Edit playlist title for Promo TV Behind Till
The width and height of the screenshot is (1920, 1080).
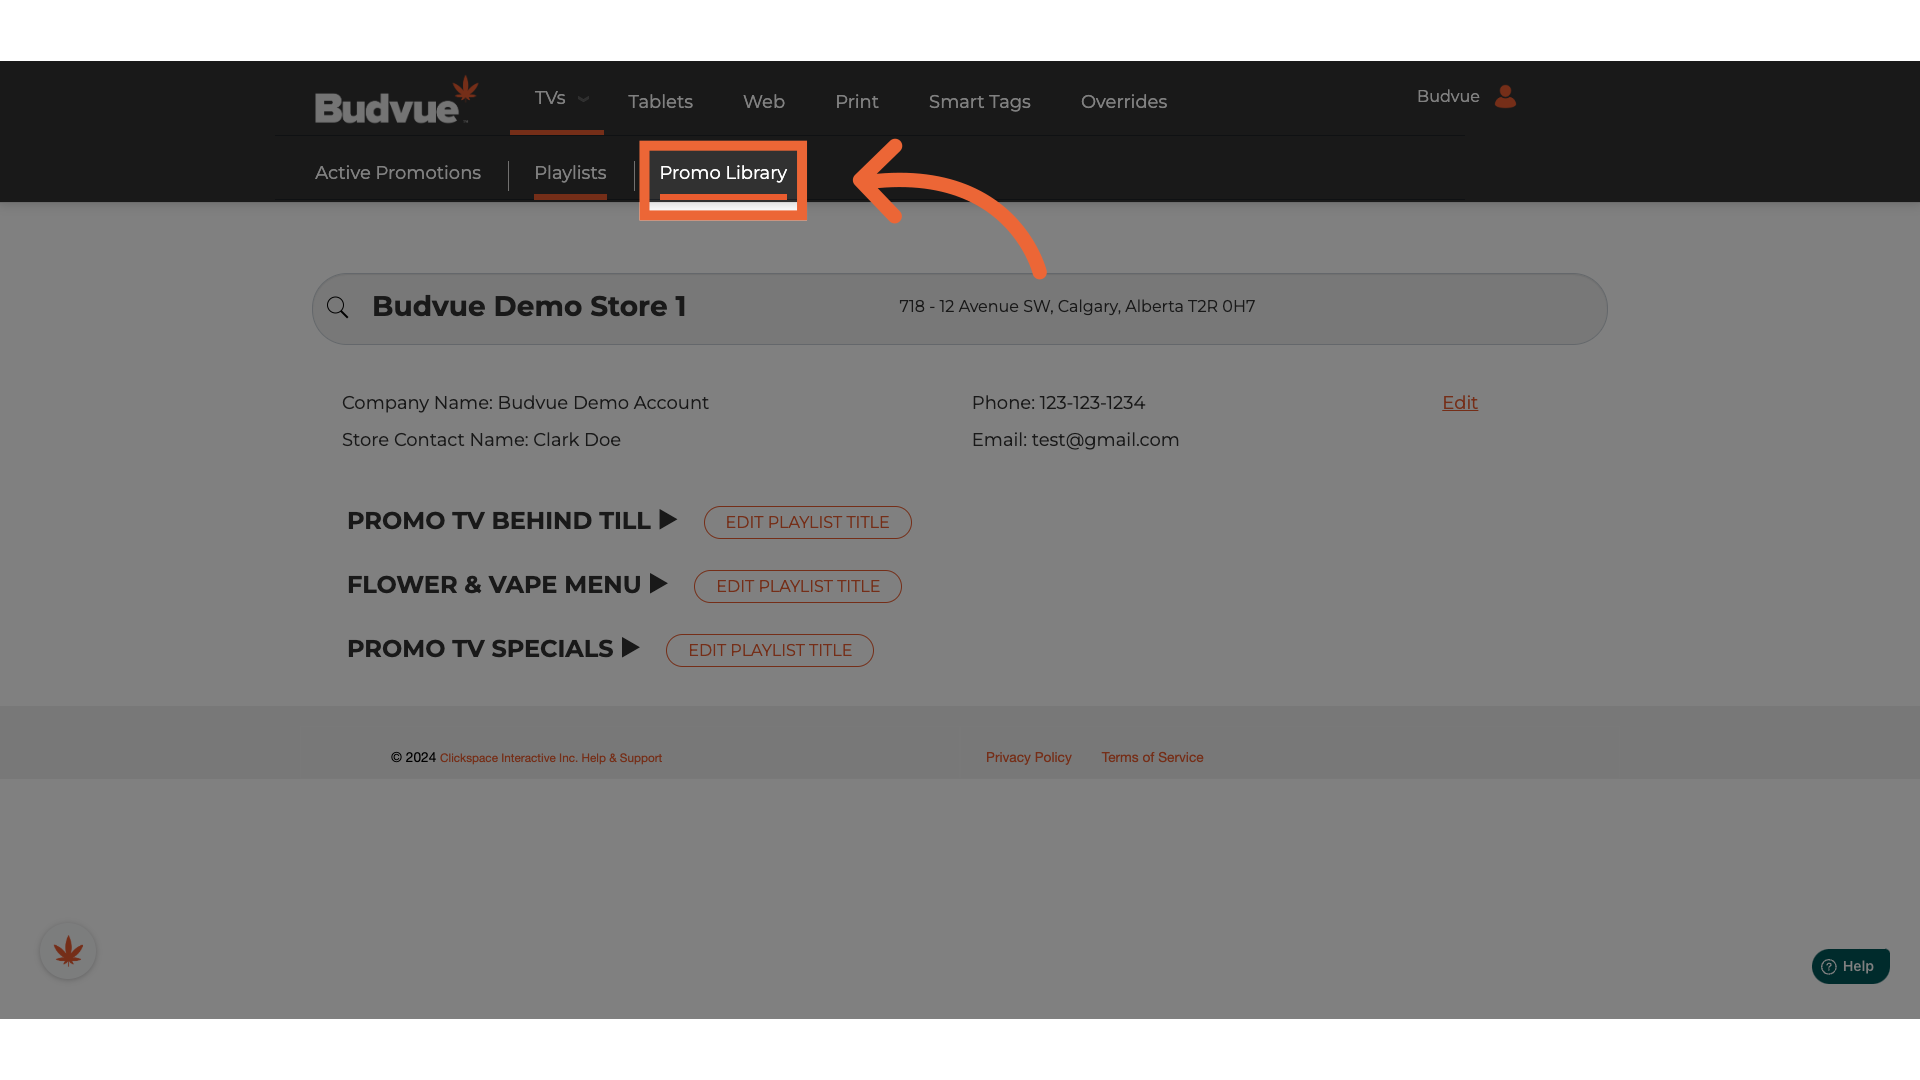[807, 522]
